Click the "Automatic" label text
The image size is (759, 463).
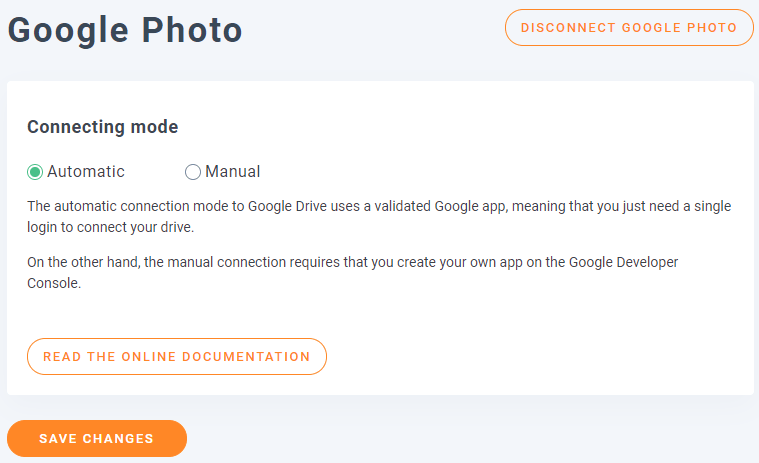click(x=86, y=172)
